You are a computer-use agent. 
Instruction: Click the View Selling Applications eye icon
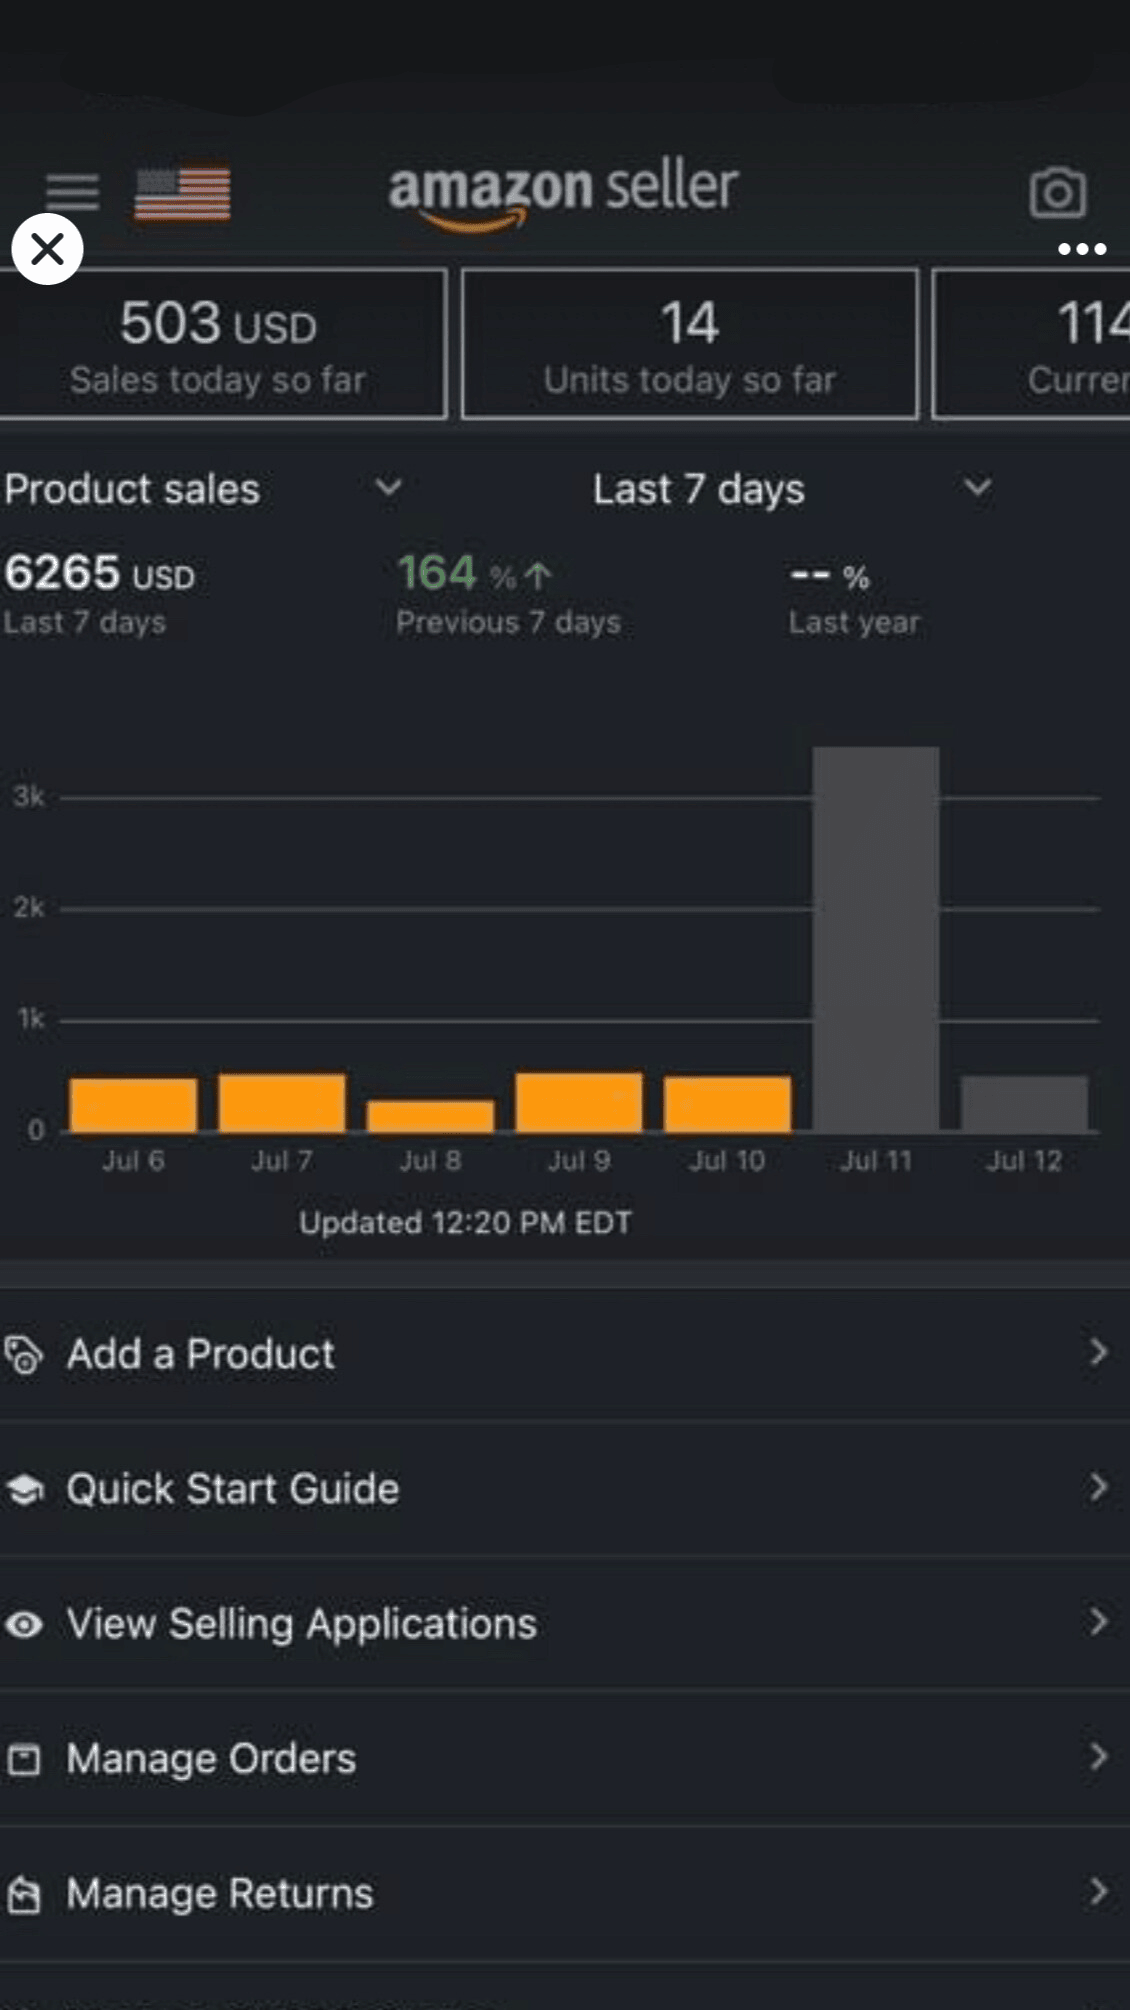[x=24, y=1625]
